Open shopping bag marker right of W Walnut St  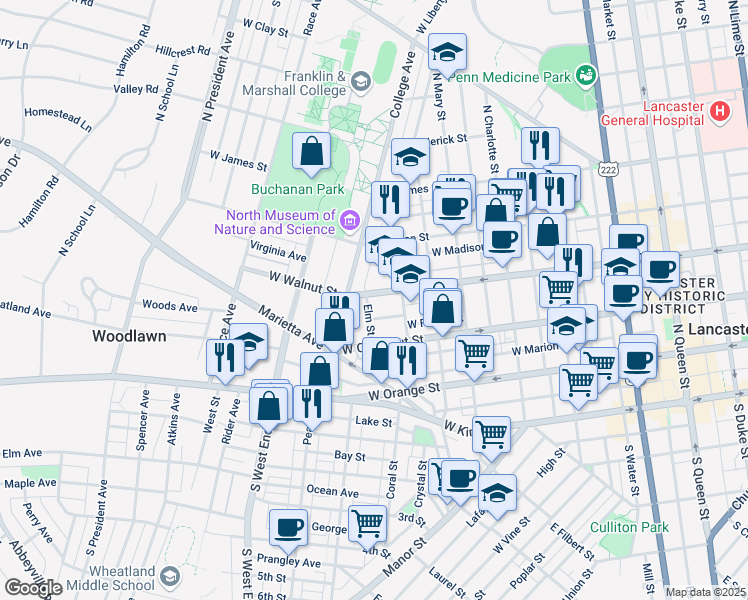(x=443, y=310)
